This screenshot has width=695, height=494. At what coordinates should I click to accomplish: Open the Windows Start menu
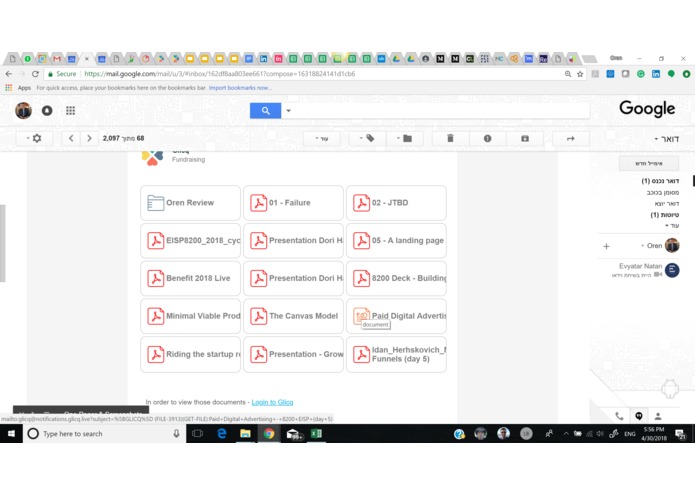[11, 434]
